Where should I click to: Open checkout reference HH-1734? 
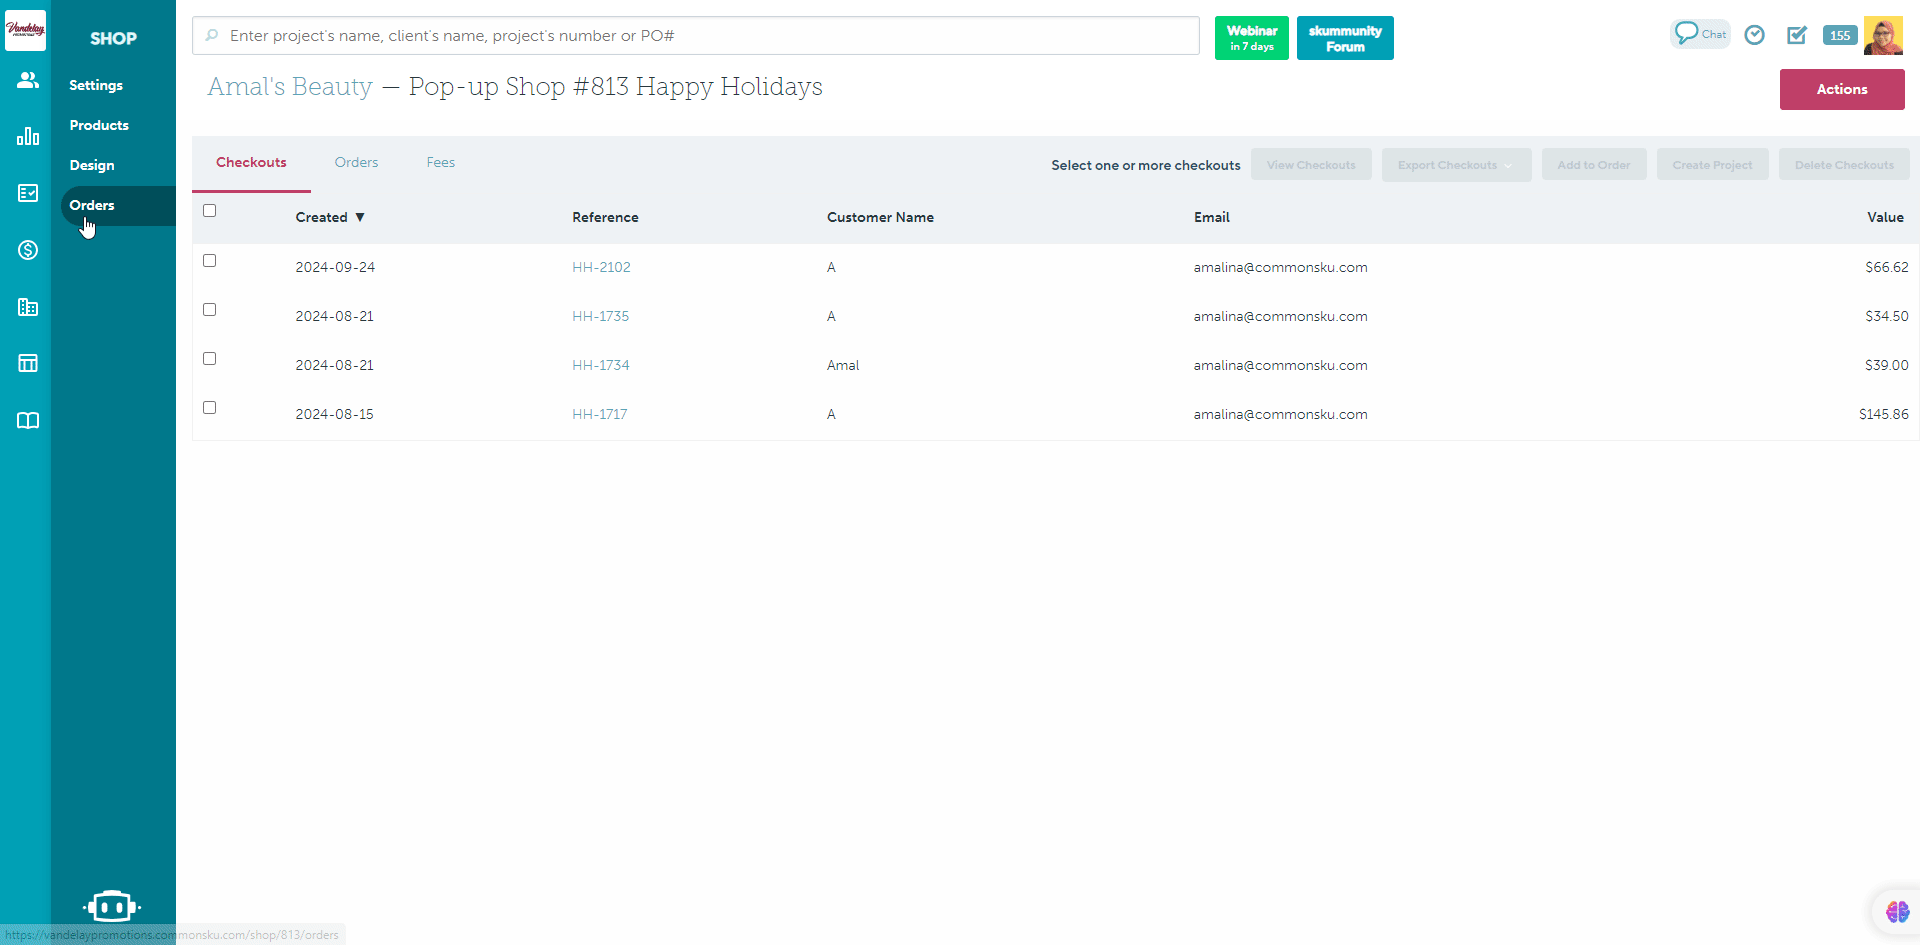click(600, 365)
